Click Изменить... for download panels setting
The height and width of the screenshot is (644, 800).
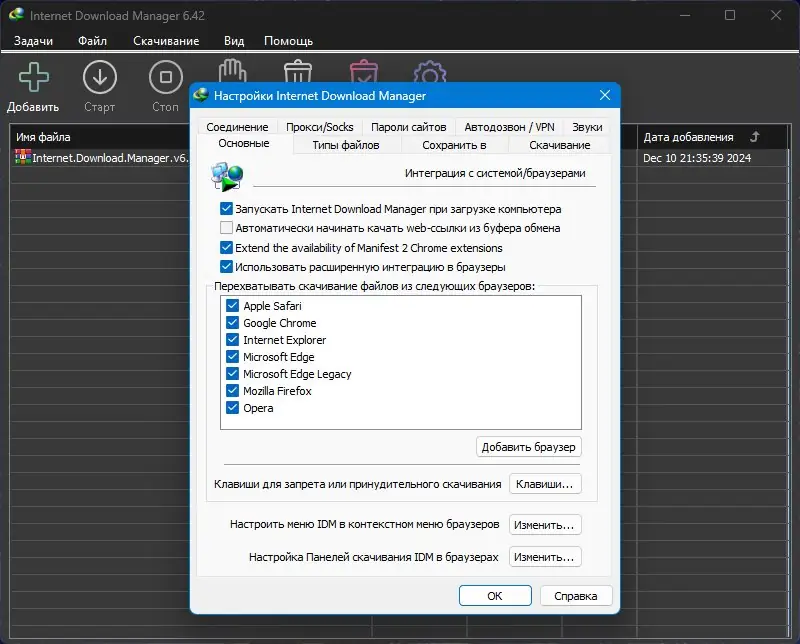pyautogui.click(x=545, y=557)
